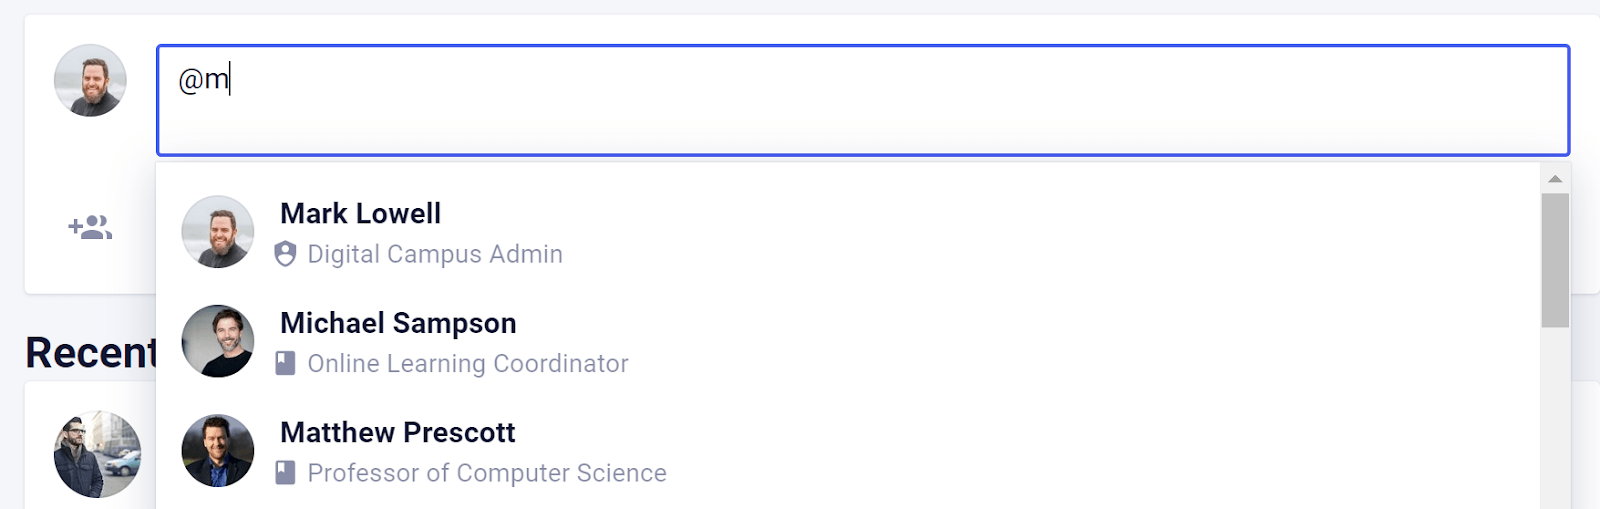Open the recent post author's avatar with glasses

click(97, 454)
